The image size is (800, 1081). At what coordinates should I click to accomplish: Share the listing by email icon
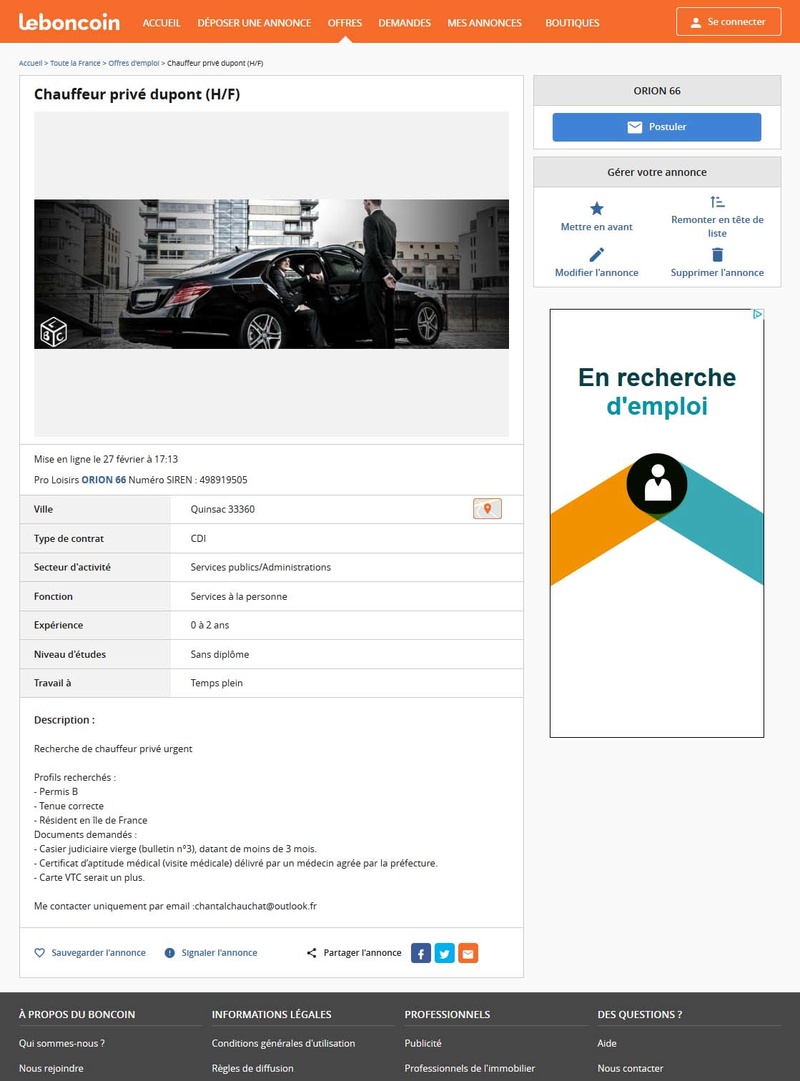point(468,953)
